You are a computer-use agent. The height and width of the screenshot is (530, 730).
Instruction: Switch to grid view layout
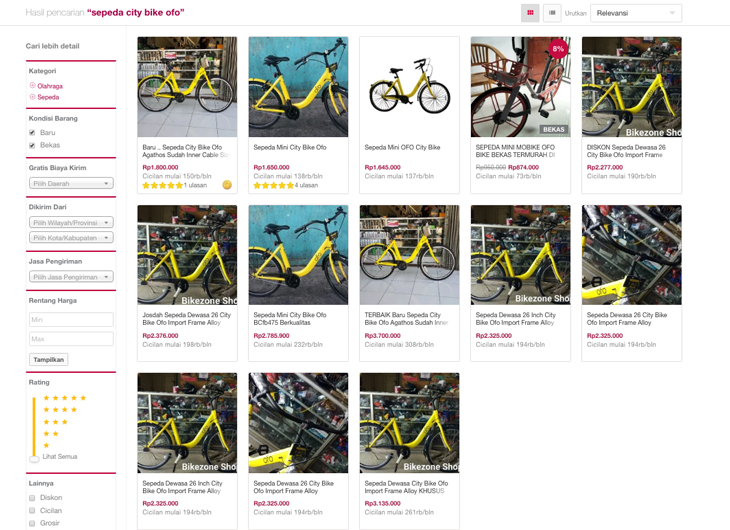530,13
